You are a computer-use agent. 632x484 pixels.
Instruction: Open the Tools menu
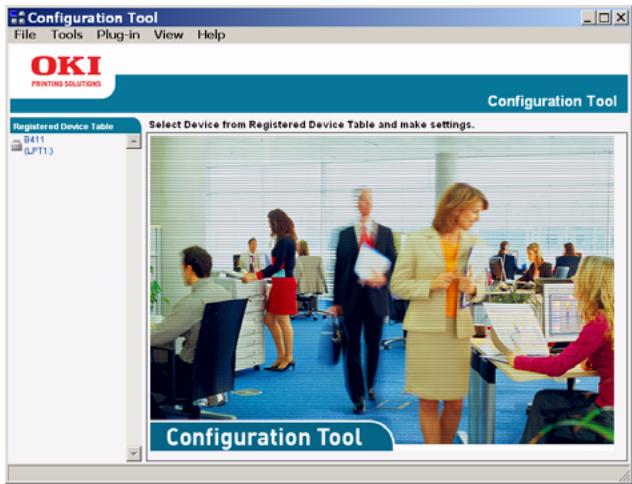point(67,35)
